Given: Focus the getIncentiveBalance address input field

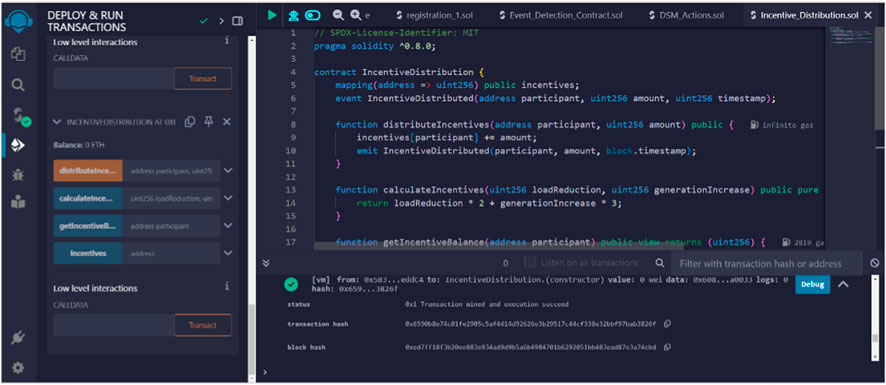Looking at the screenshot, I should pyautogui.click(x=172, y=226).
